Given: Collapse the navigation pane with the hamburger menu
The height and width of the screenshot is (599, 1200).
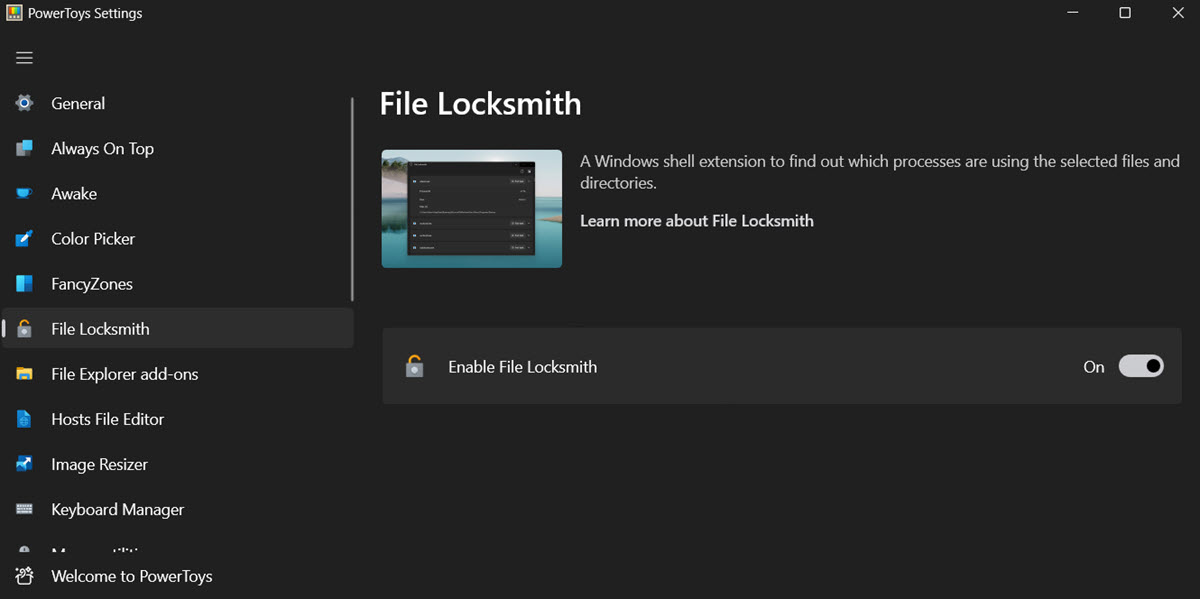Looking at the screenshot, I should point(24,57).
